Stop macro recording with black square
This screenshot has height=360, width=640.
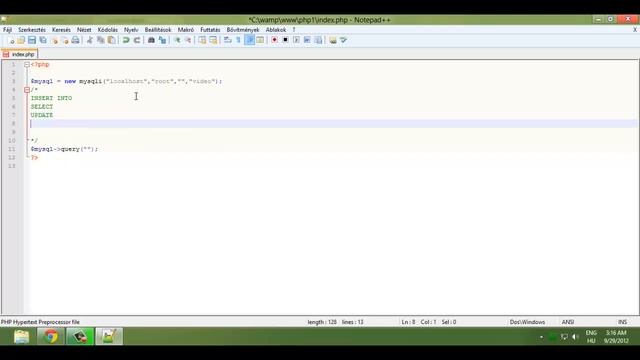coord(285,40)
